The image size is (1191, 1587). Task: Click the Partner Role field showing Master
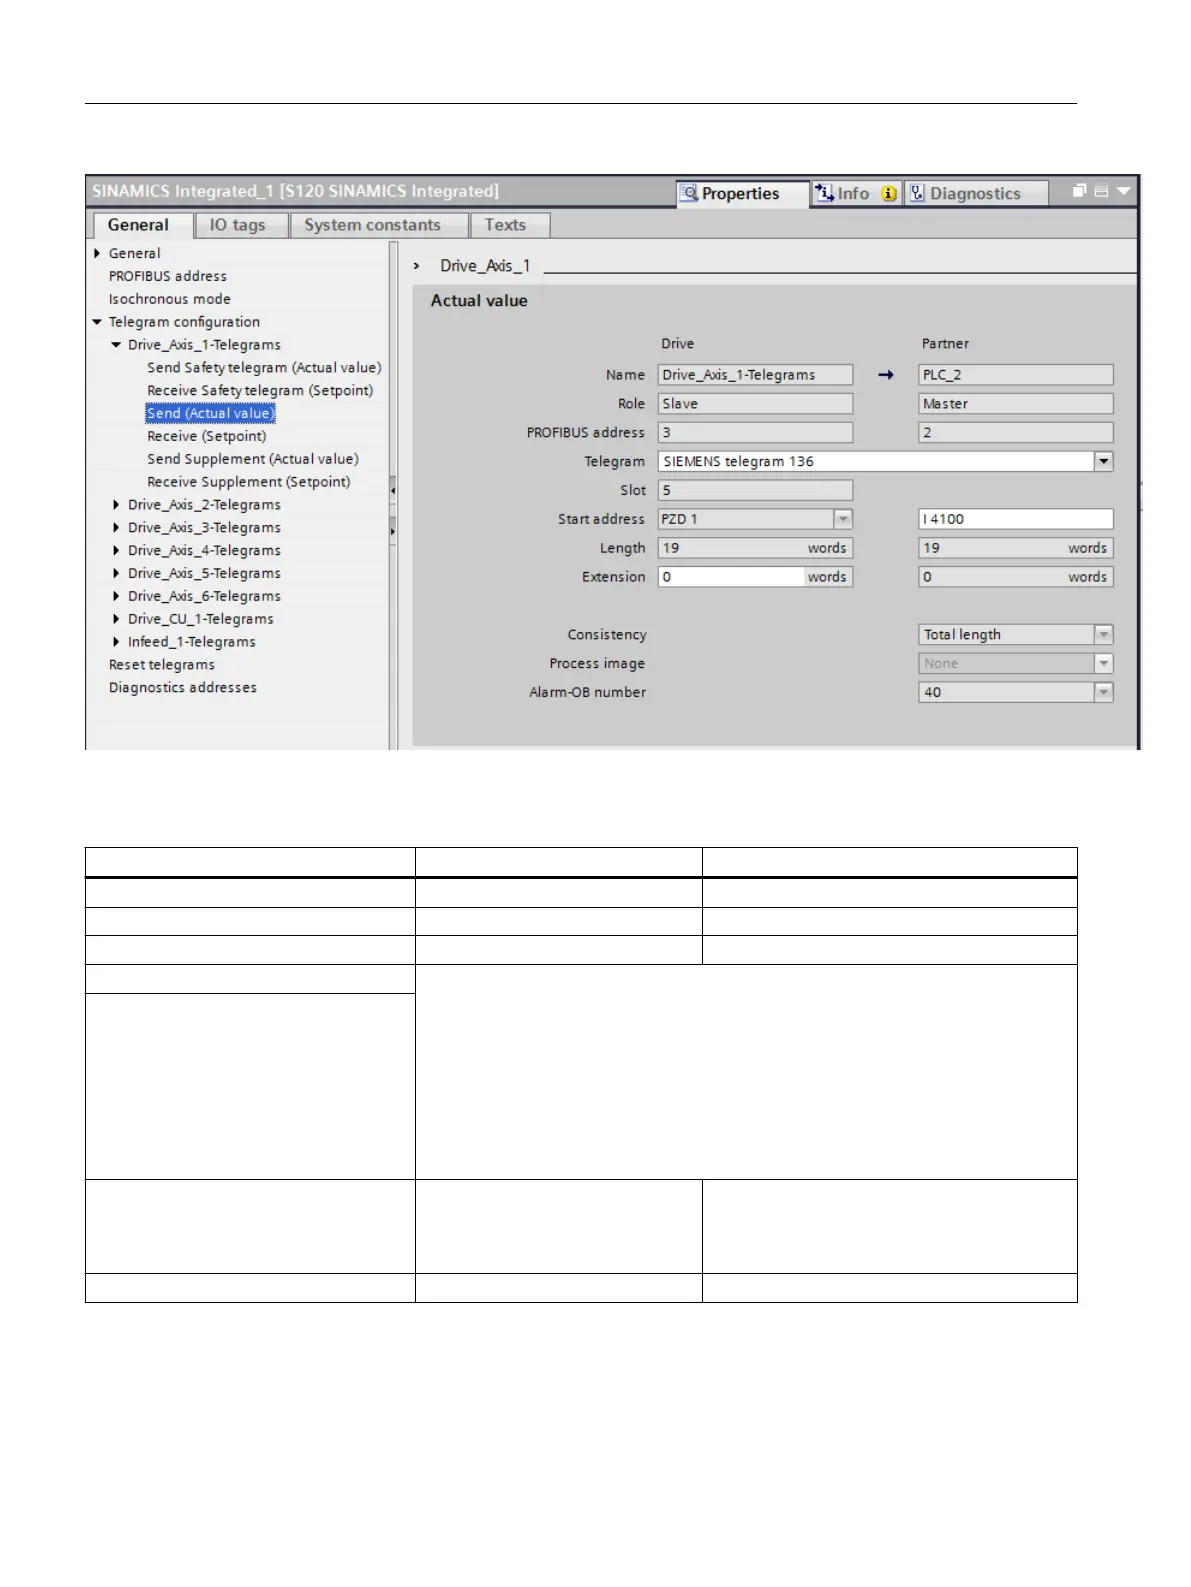click(1016, 404)
